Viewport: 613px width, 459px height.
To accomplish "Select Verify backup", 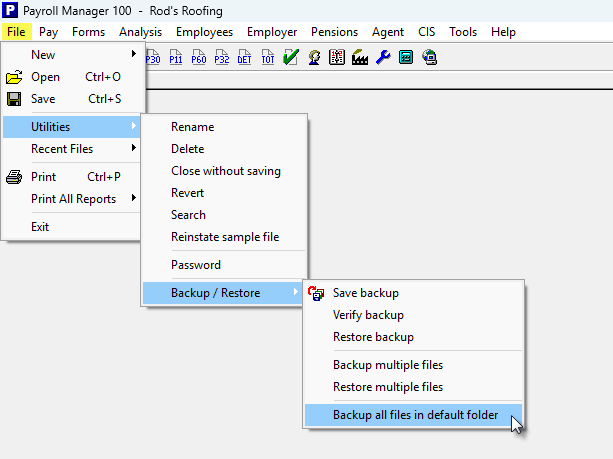I will pos(413,315).
